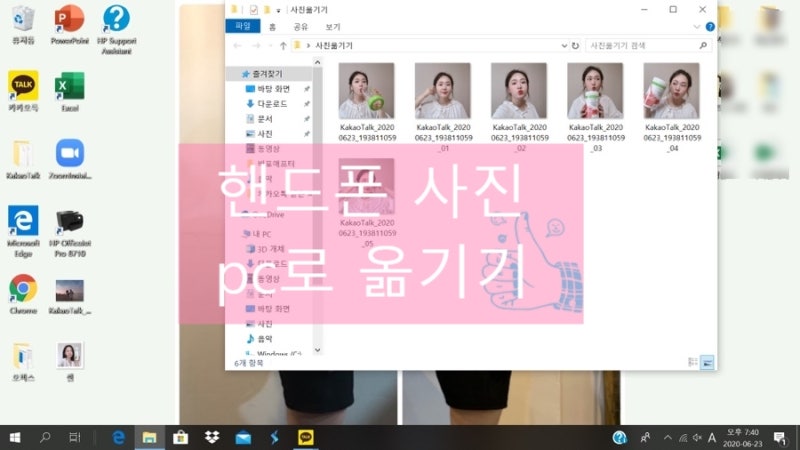The image size is (800, 450).
Task: Click the Windows Start button
Action: coord(15,437)
